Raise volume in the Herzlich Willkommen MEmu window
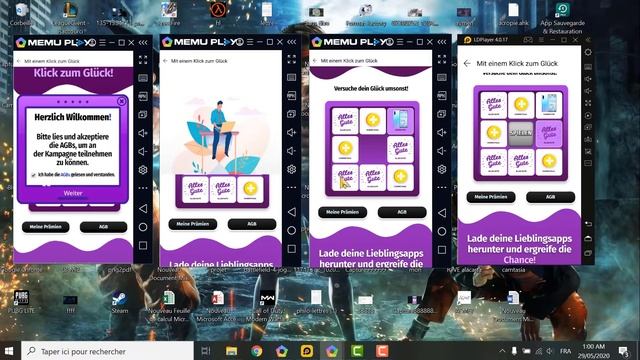 (143, 133)
